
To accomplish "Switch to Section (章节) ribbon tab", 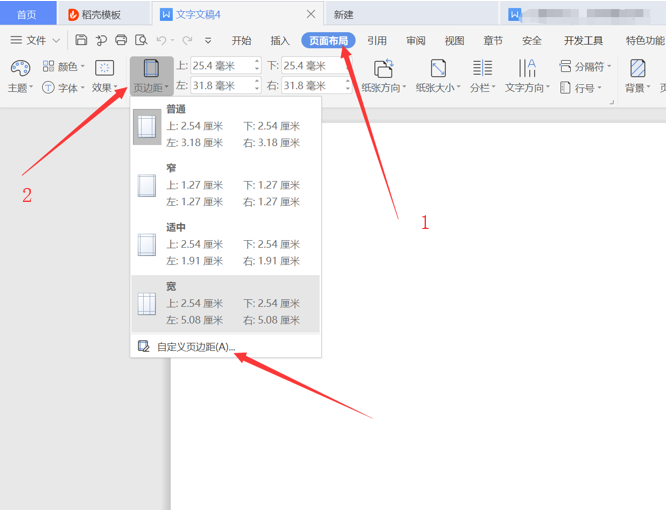I will pos(493,40).
